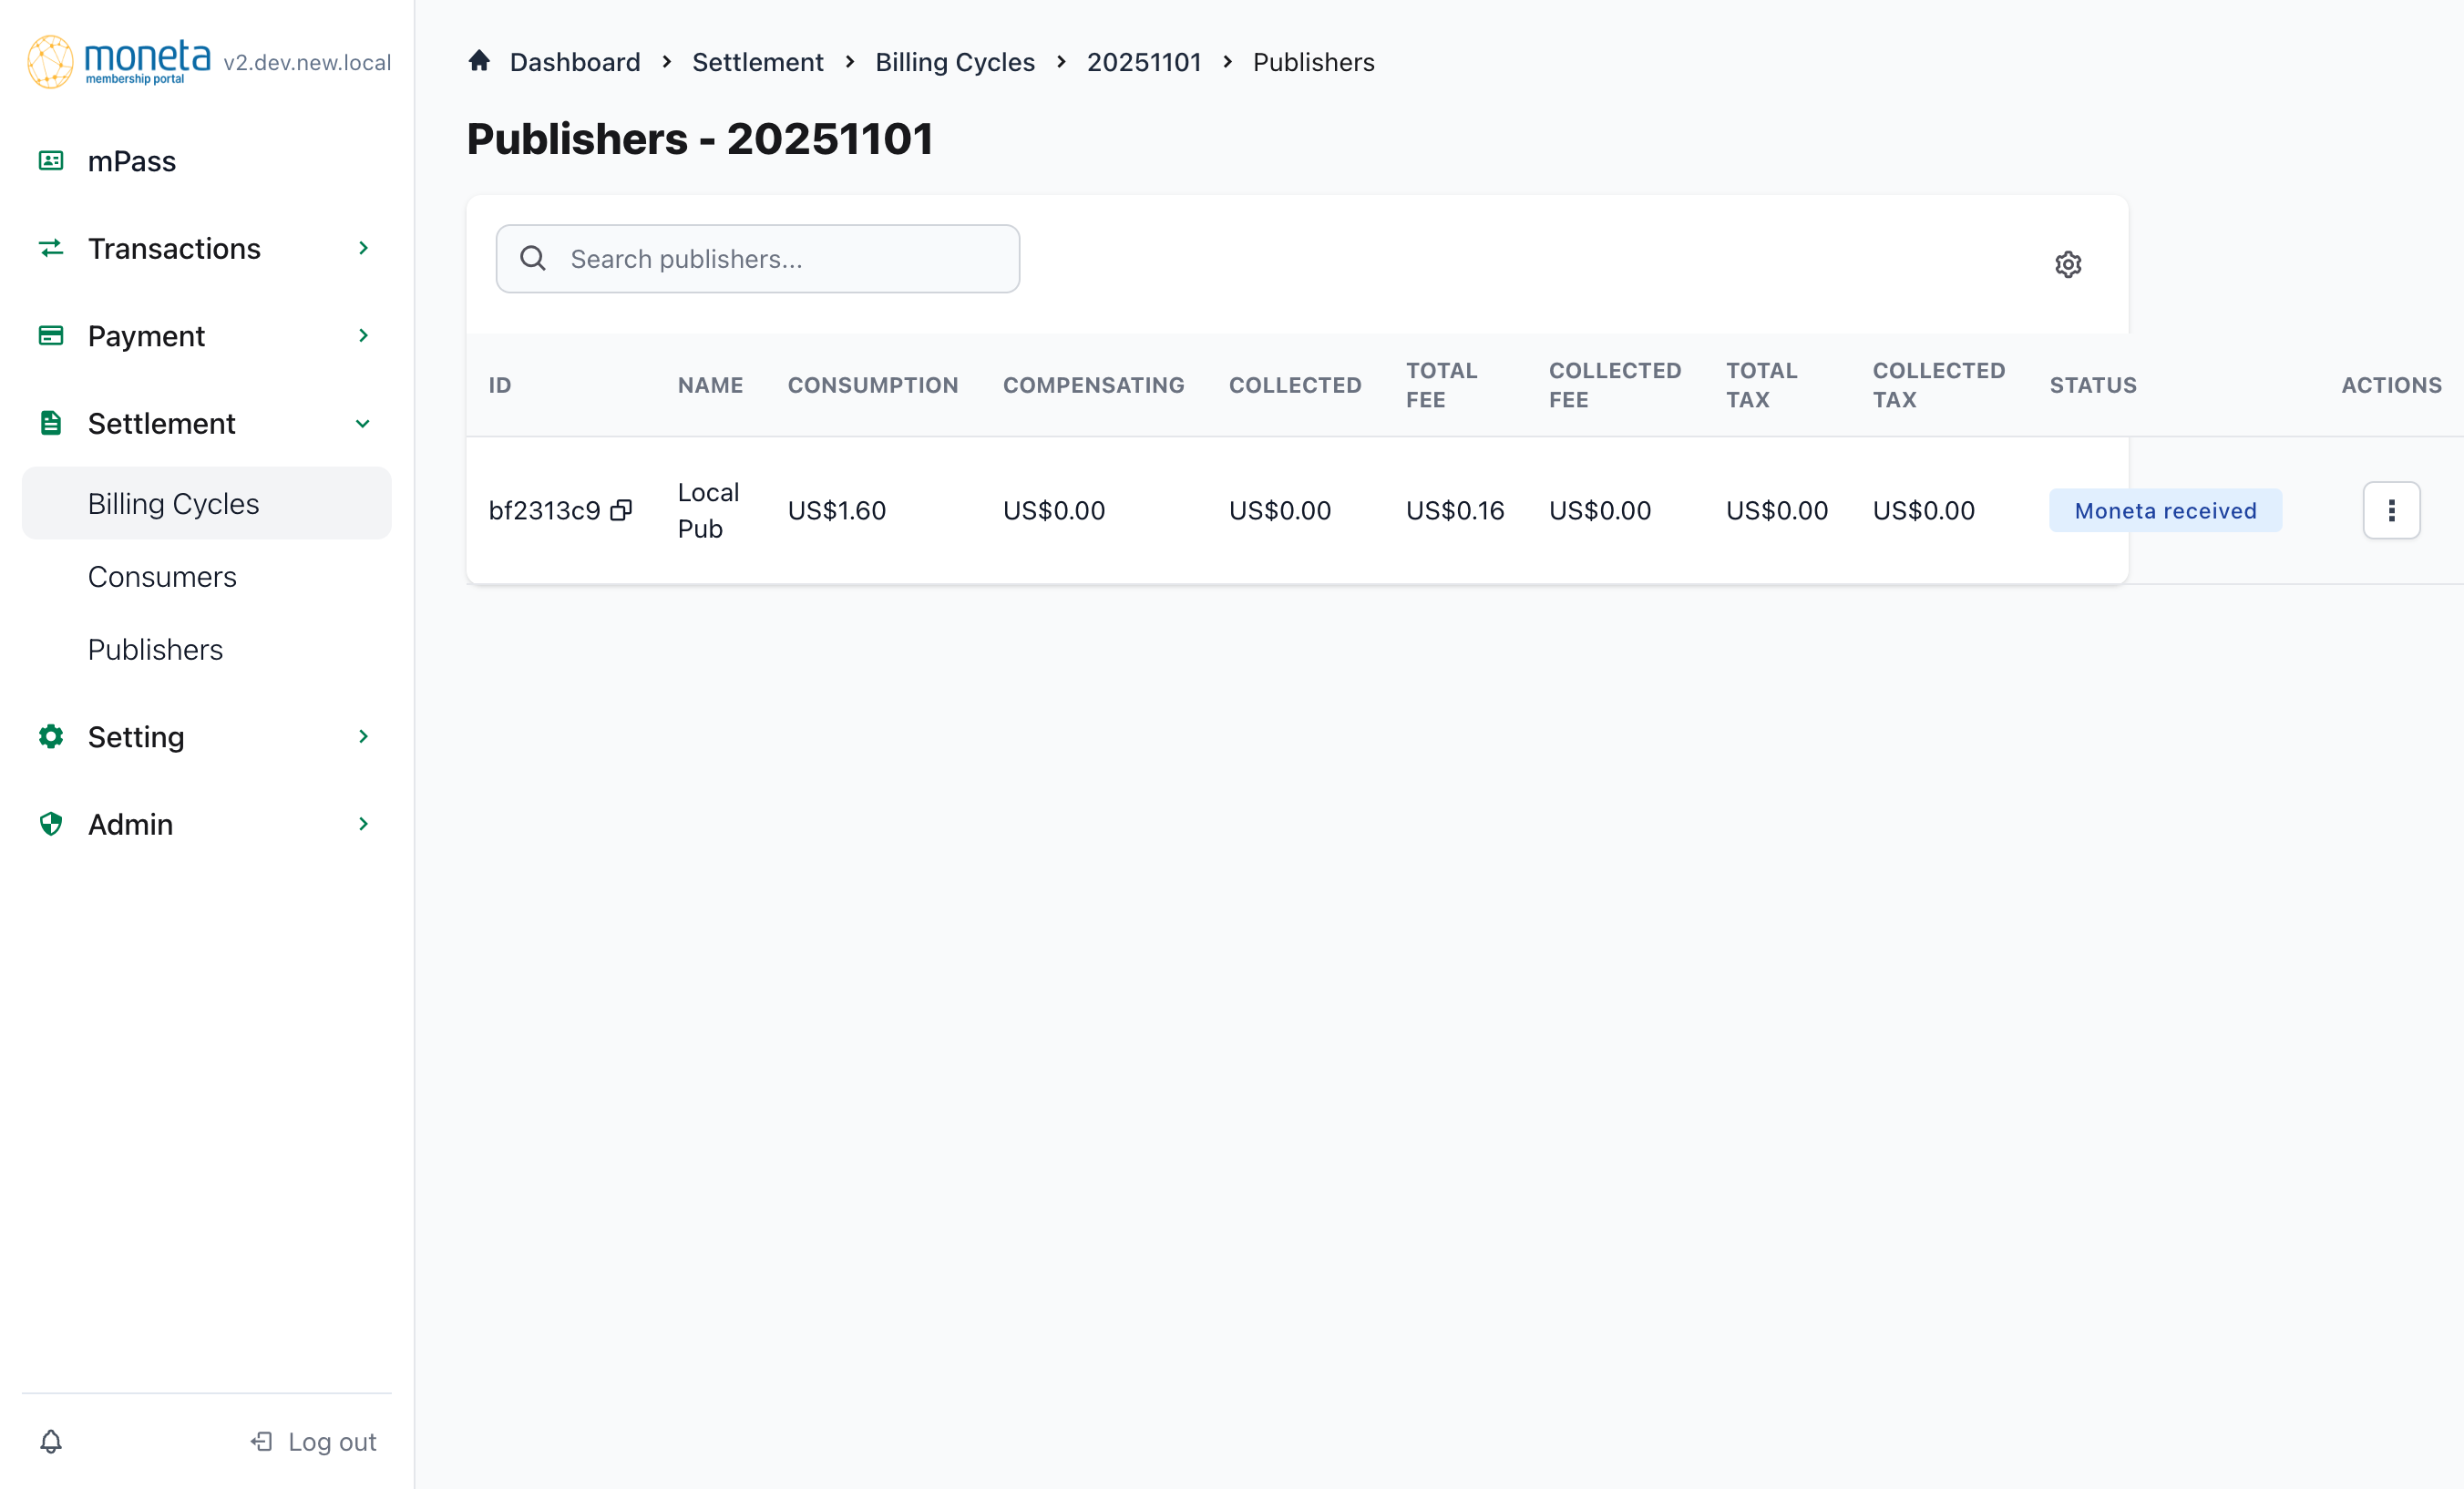Collapse the Settlement menu
This screenshot has width=2464, height=1489.
[363, 424]
